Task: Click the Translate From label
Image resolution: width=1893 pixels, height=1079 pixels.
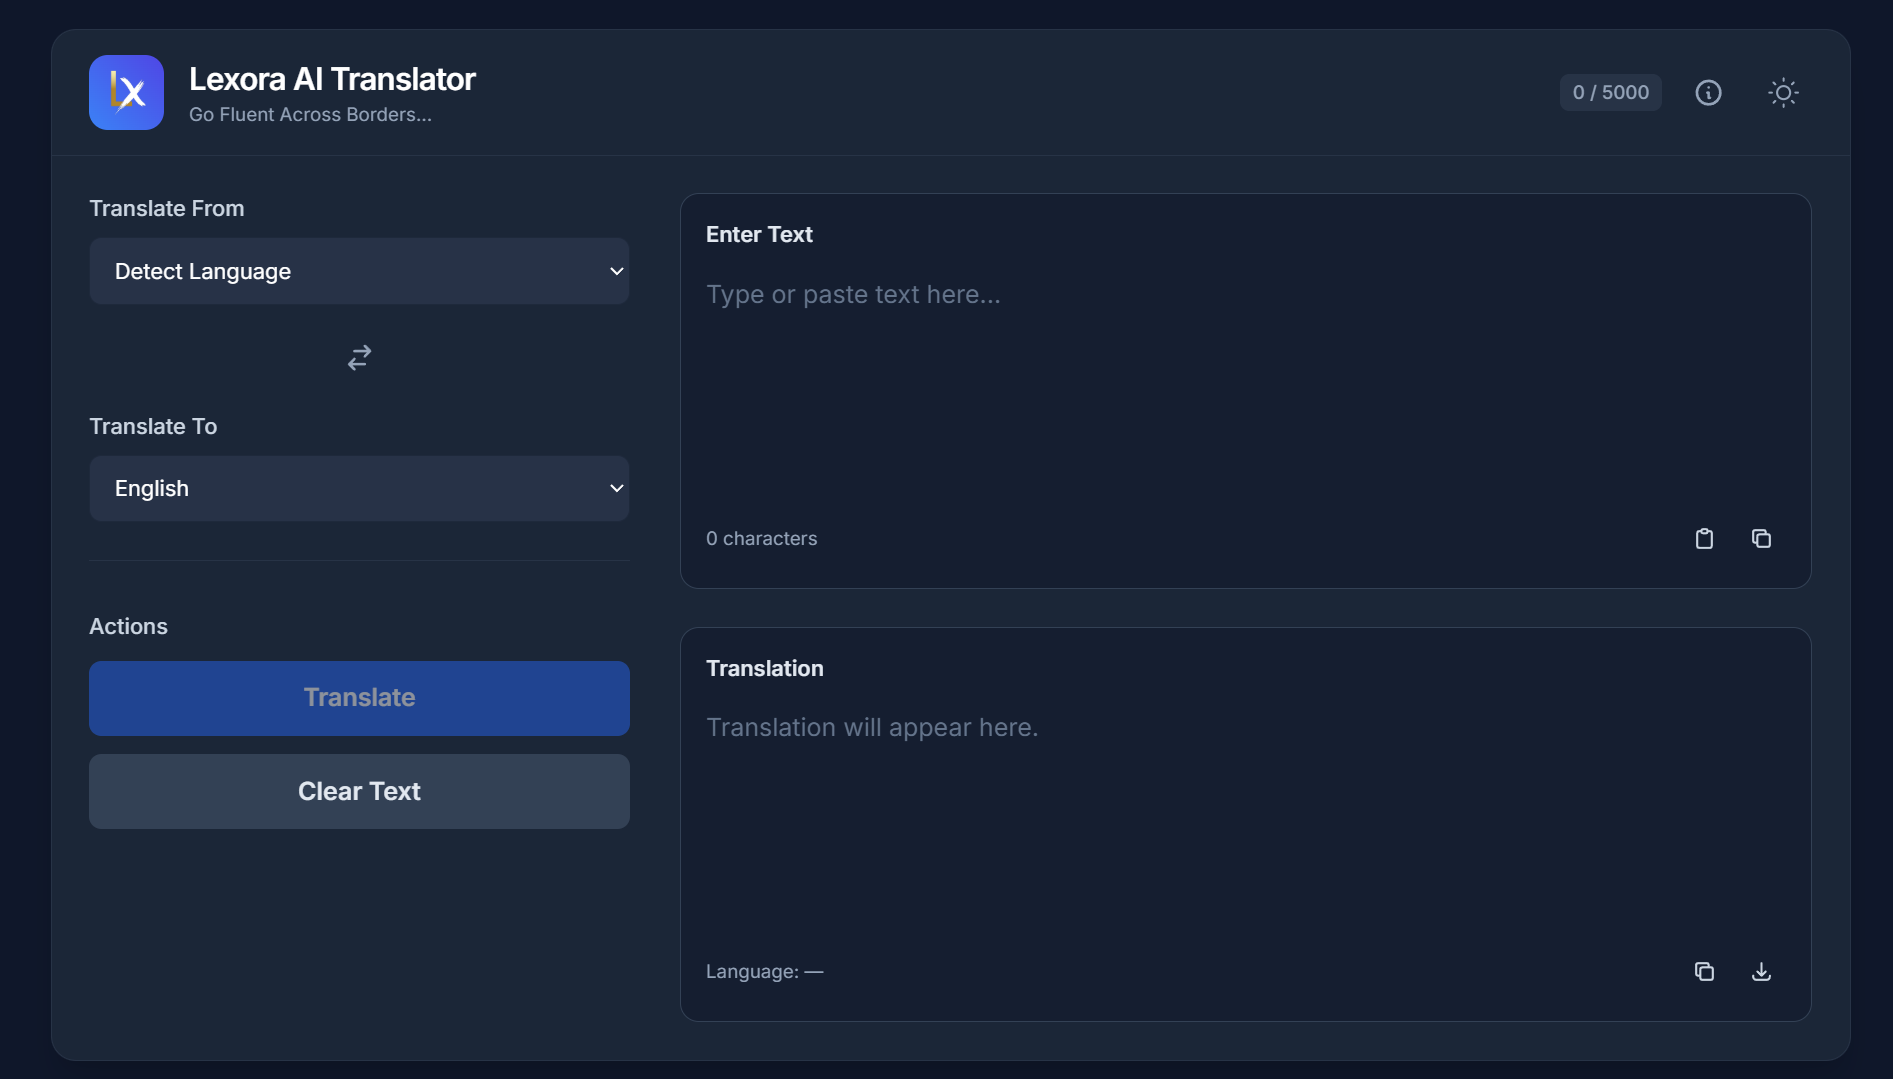Action: [167, 209]
